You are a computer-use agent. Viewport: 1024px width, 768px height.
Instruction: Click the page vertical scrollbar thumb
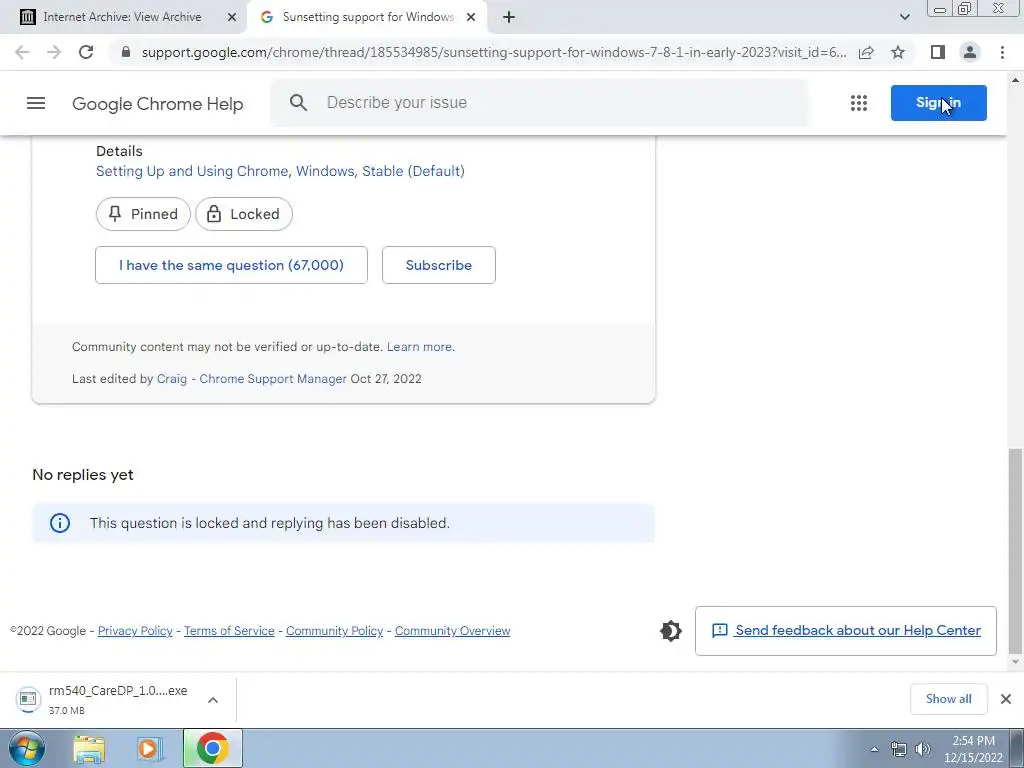point(1015,551)
